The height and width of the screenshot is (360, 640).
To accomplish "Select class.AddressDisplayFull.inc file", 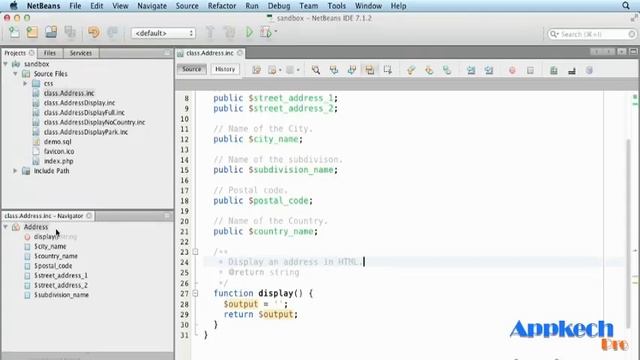I will pyautogui.click(x=84, y=113).
